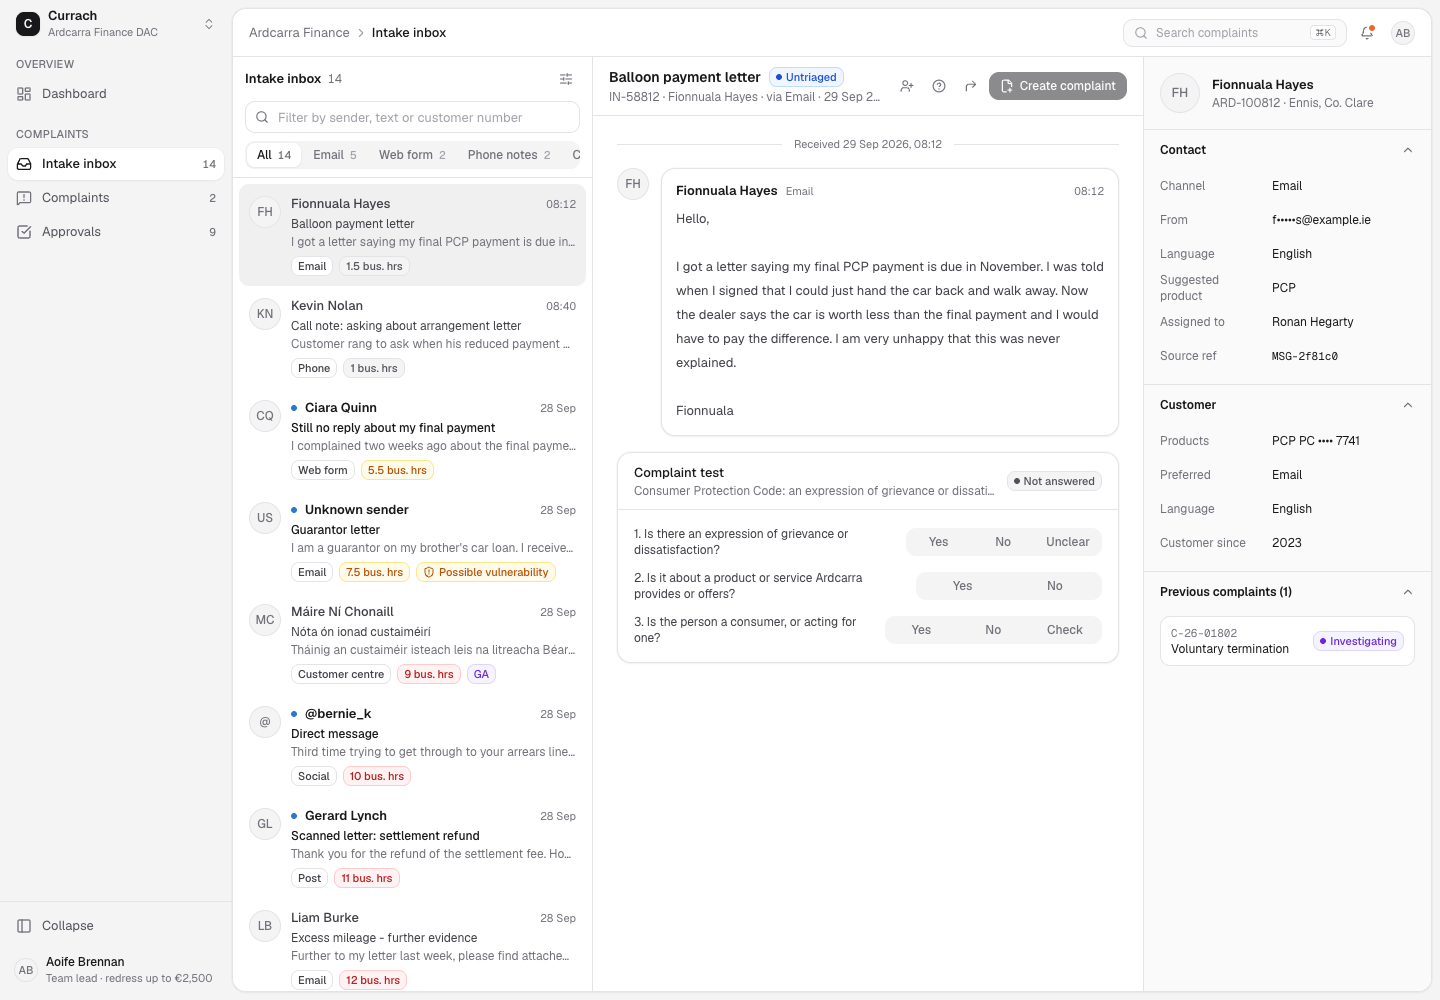This screenshot has height=1000, width=1440.
Task: Open Kevin Nolan's call note message
Action: pyautogui.click(x=412, y=337)
